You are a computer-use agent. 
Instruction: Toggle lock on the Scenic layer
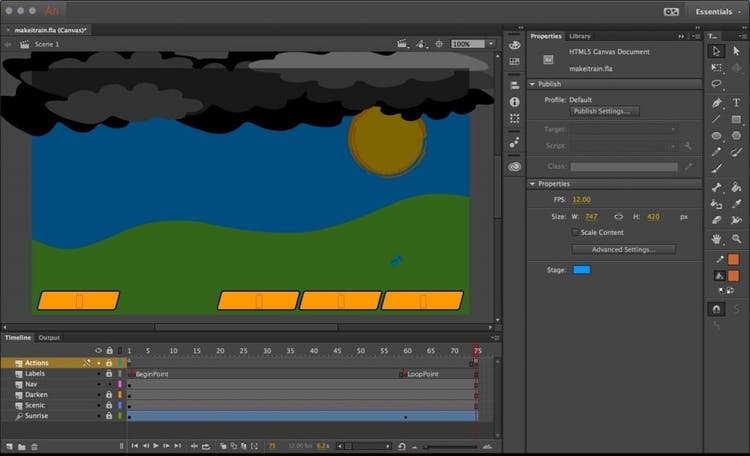[x=108, y=405]
